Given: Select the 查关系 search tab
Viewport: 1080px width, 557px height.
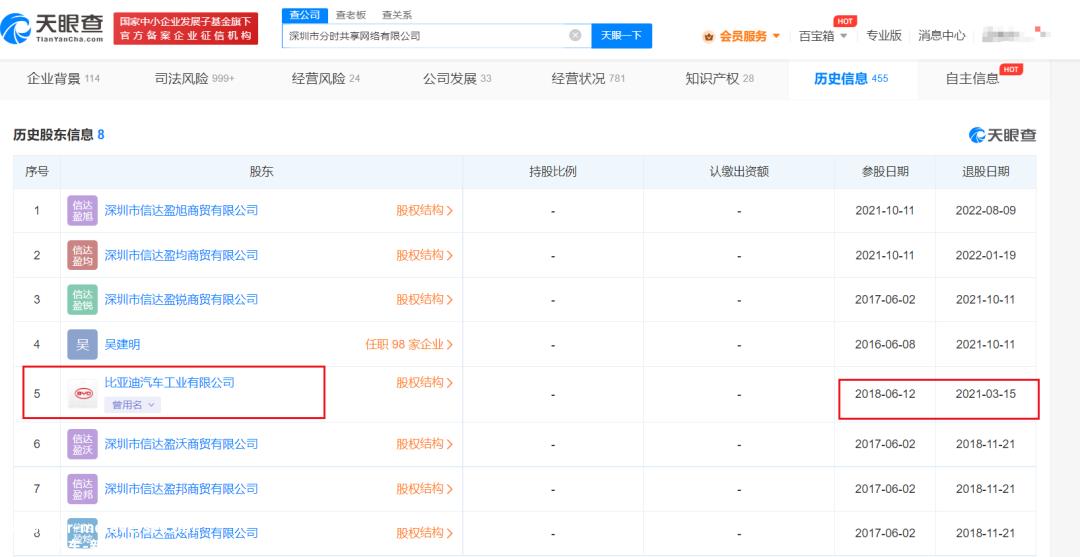Looking at the screenshot, I should pyautogui.click(x=397, y=15).
